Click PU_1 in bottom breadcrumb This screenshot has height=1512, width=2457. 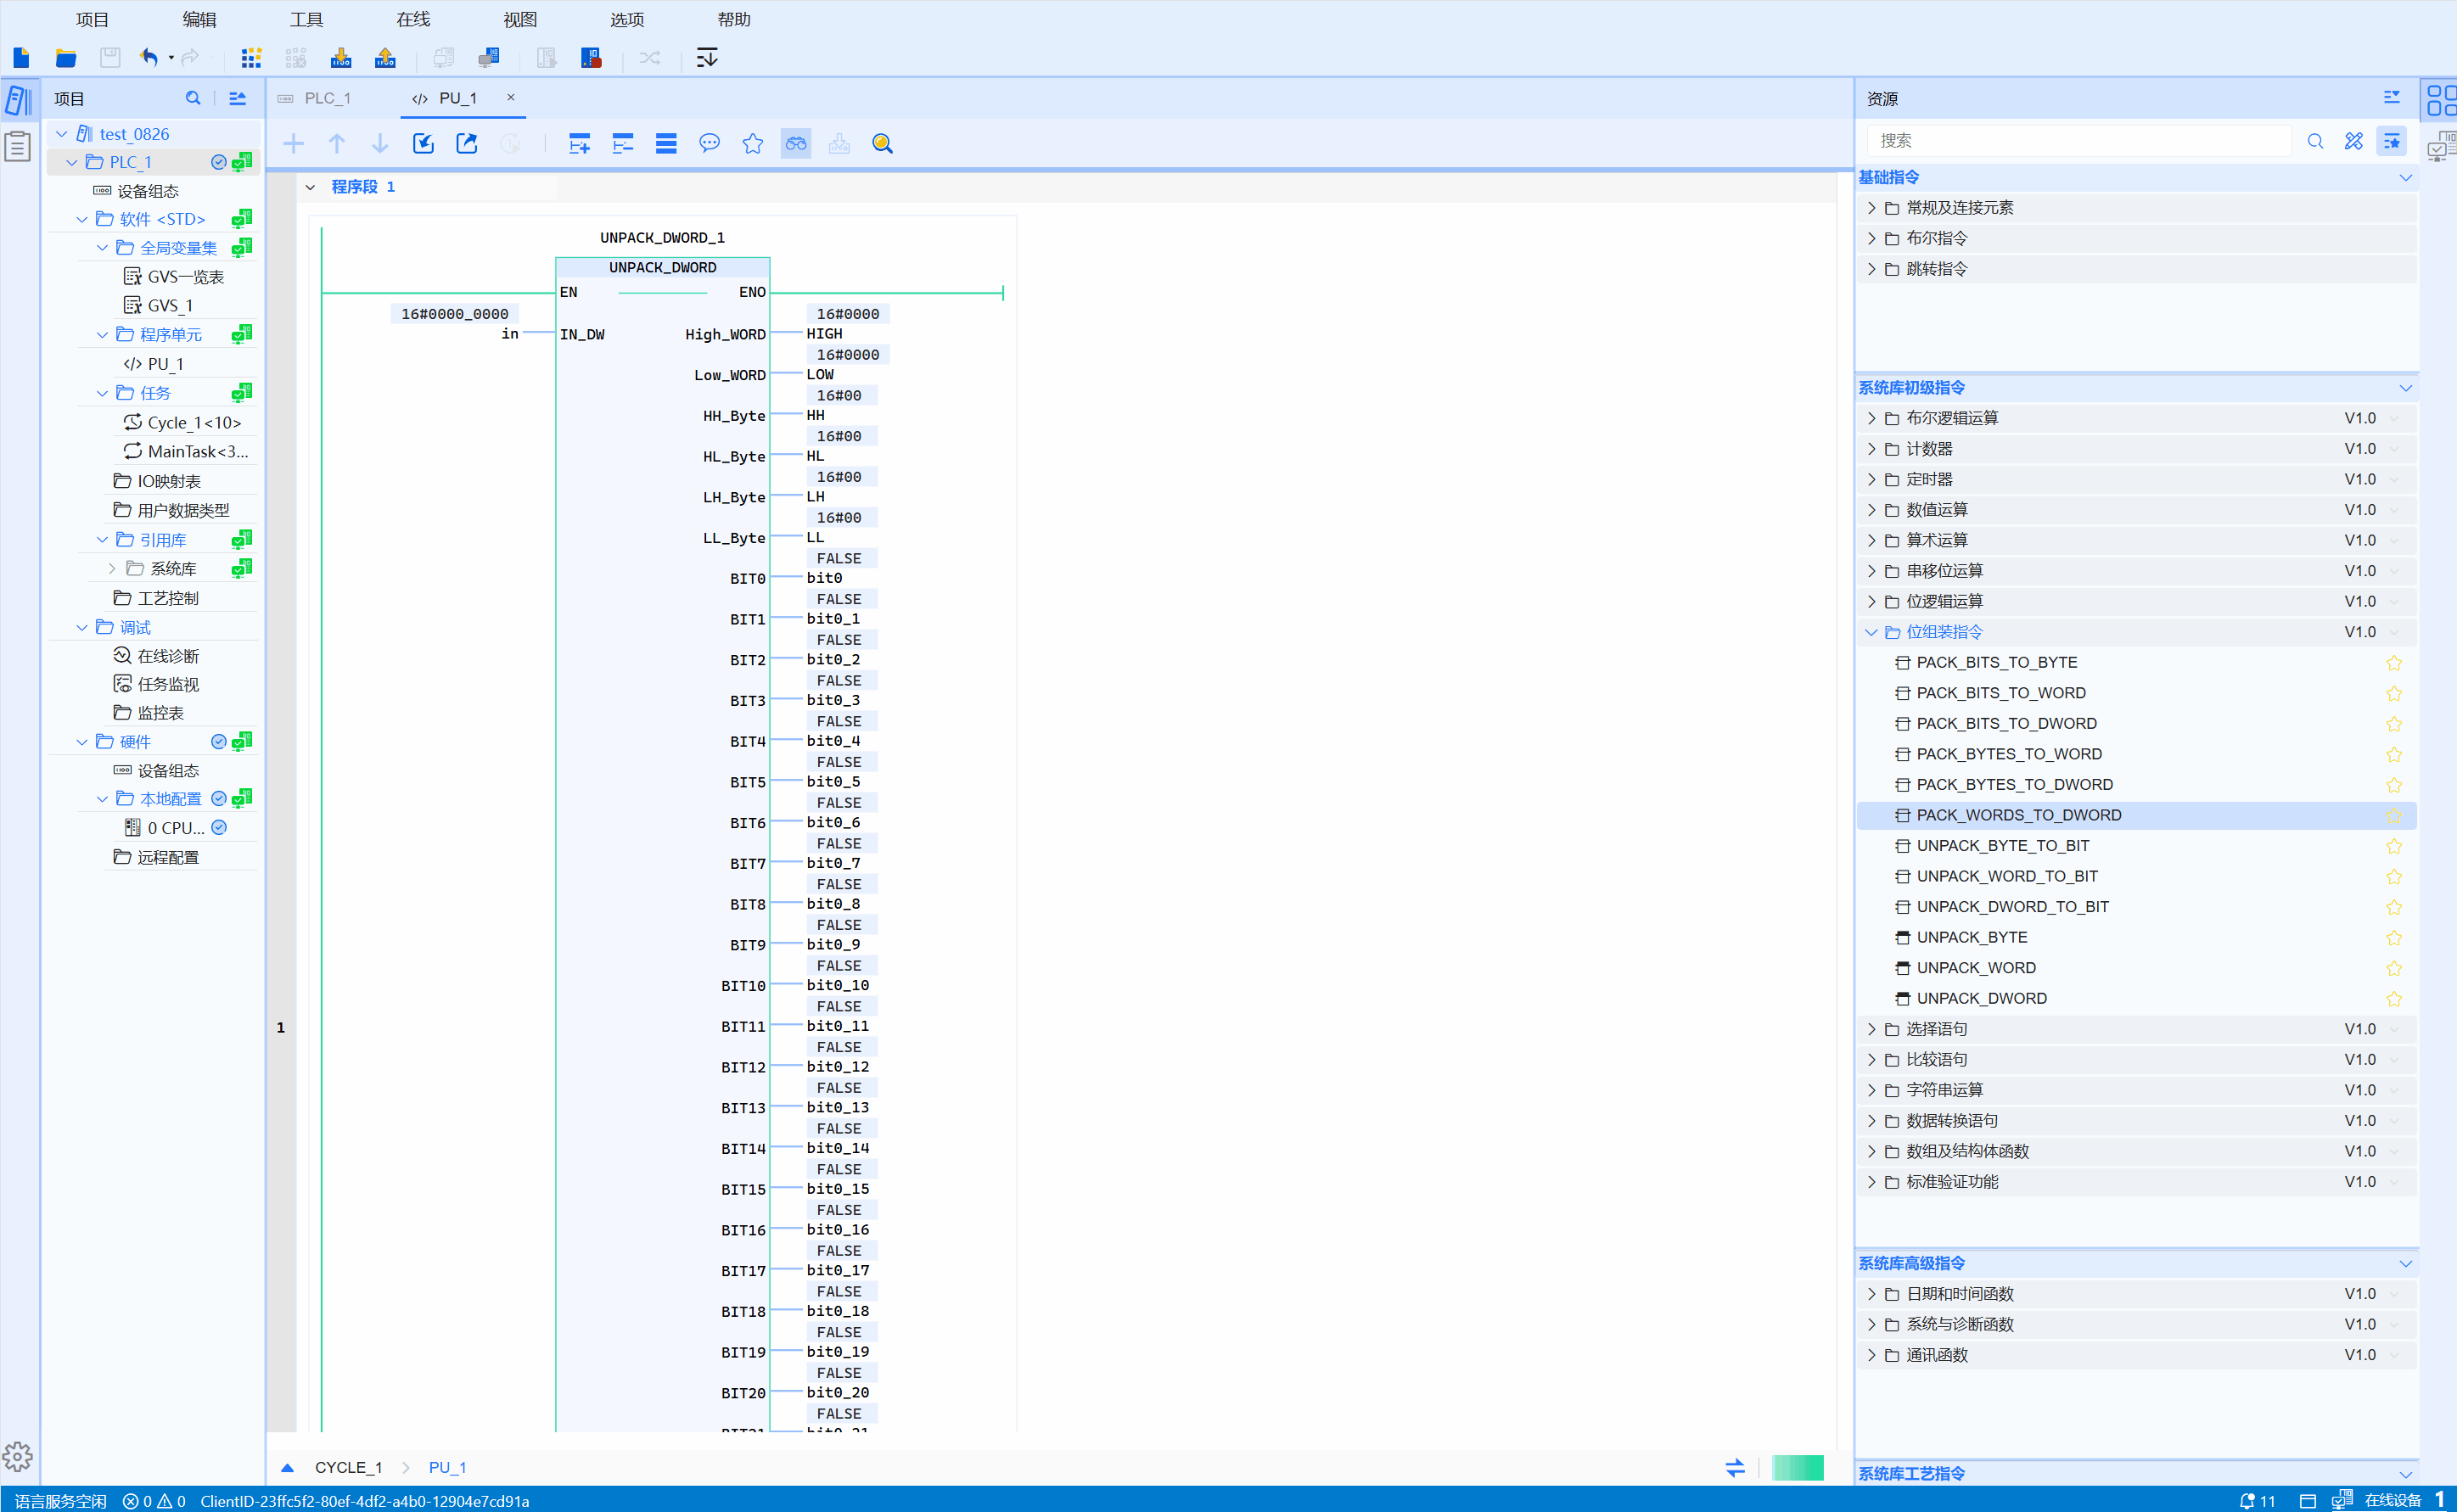coord(447,1467)
